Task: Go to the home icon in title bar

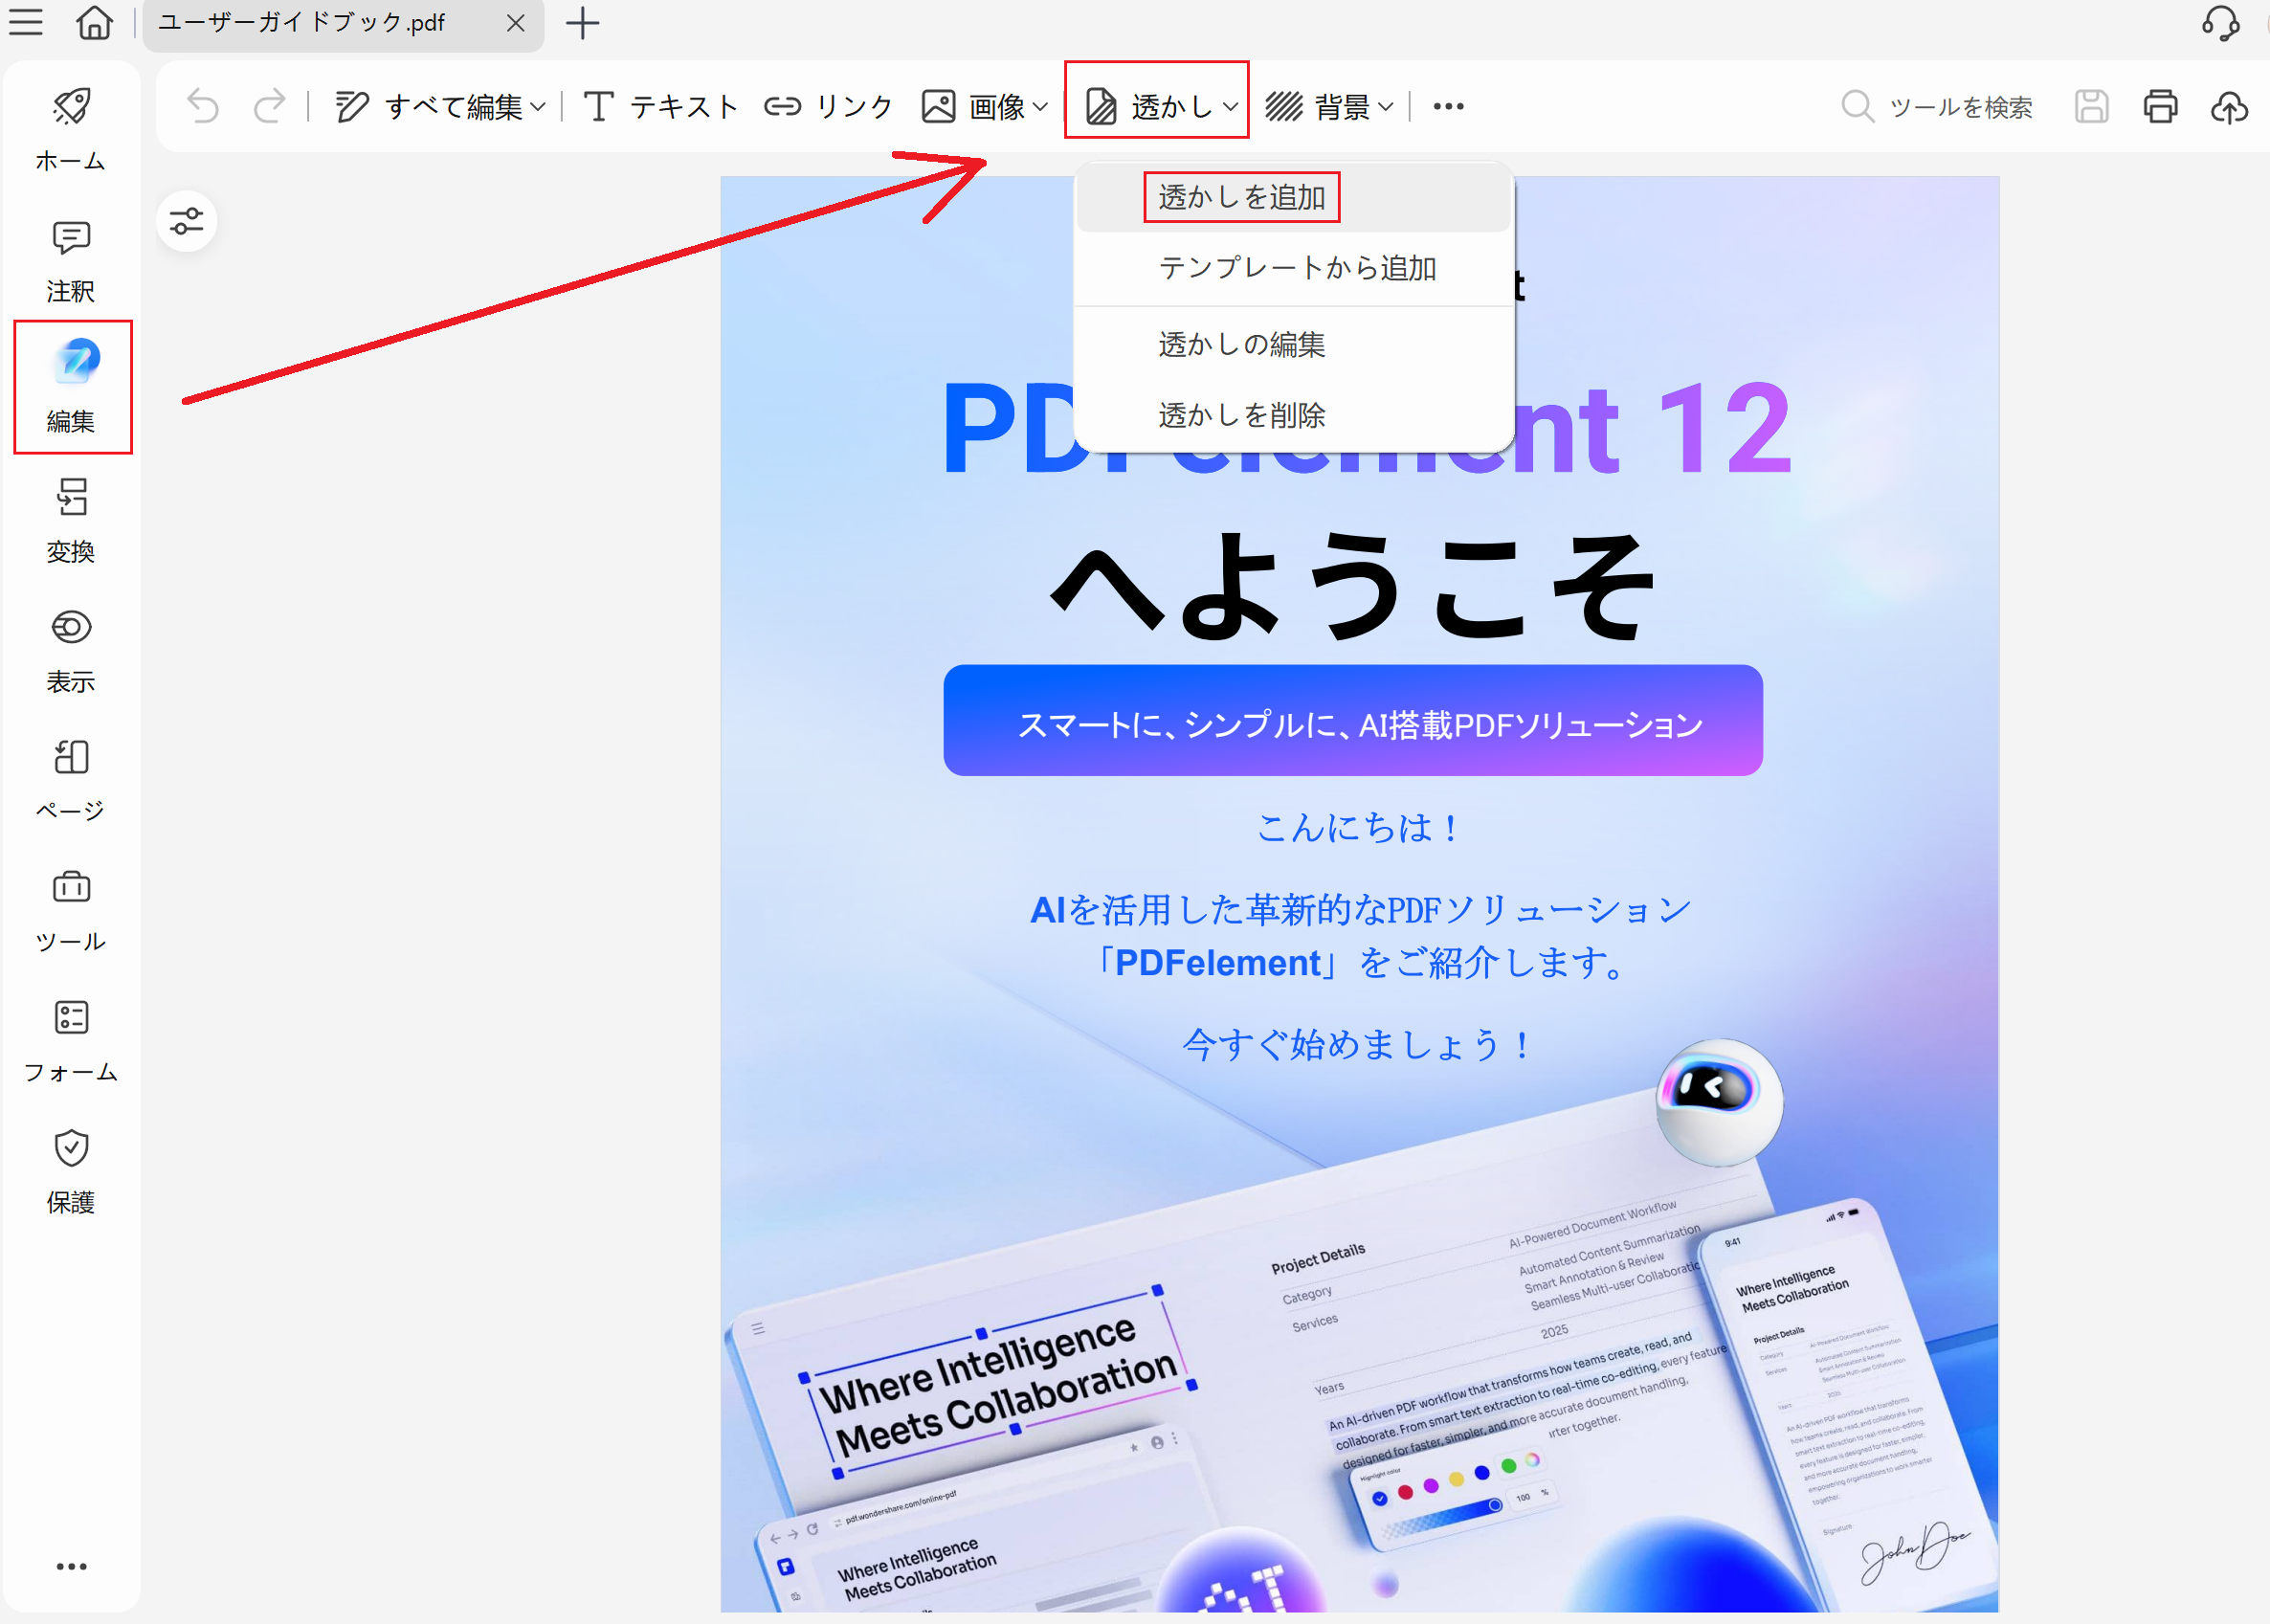Action: [x=94, y=22]
